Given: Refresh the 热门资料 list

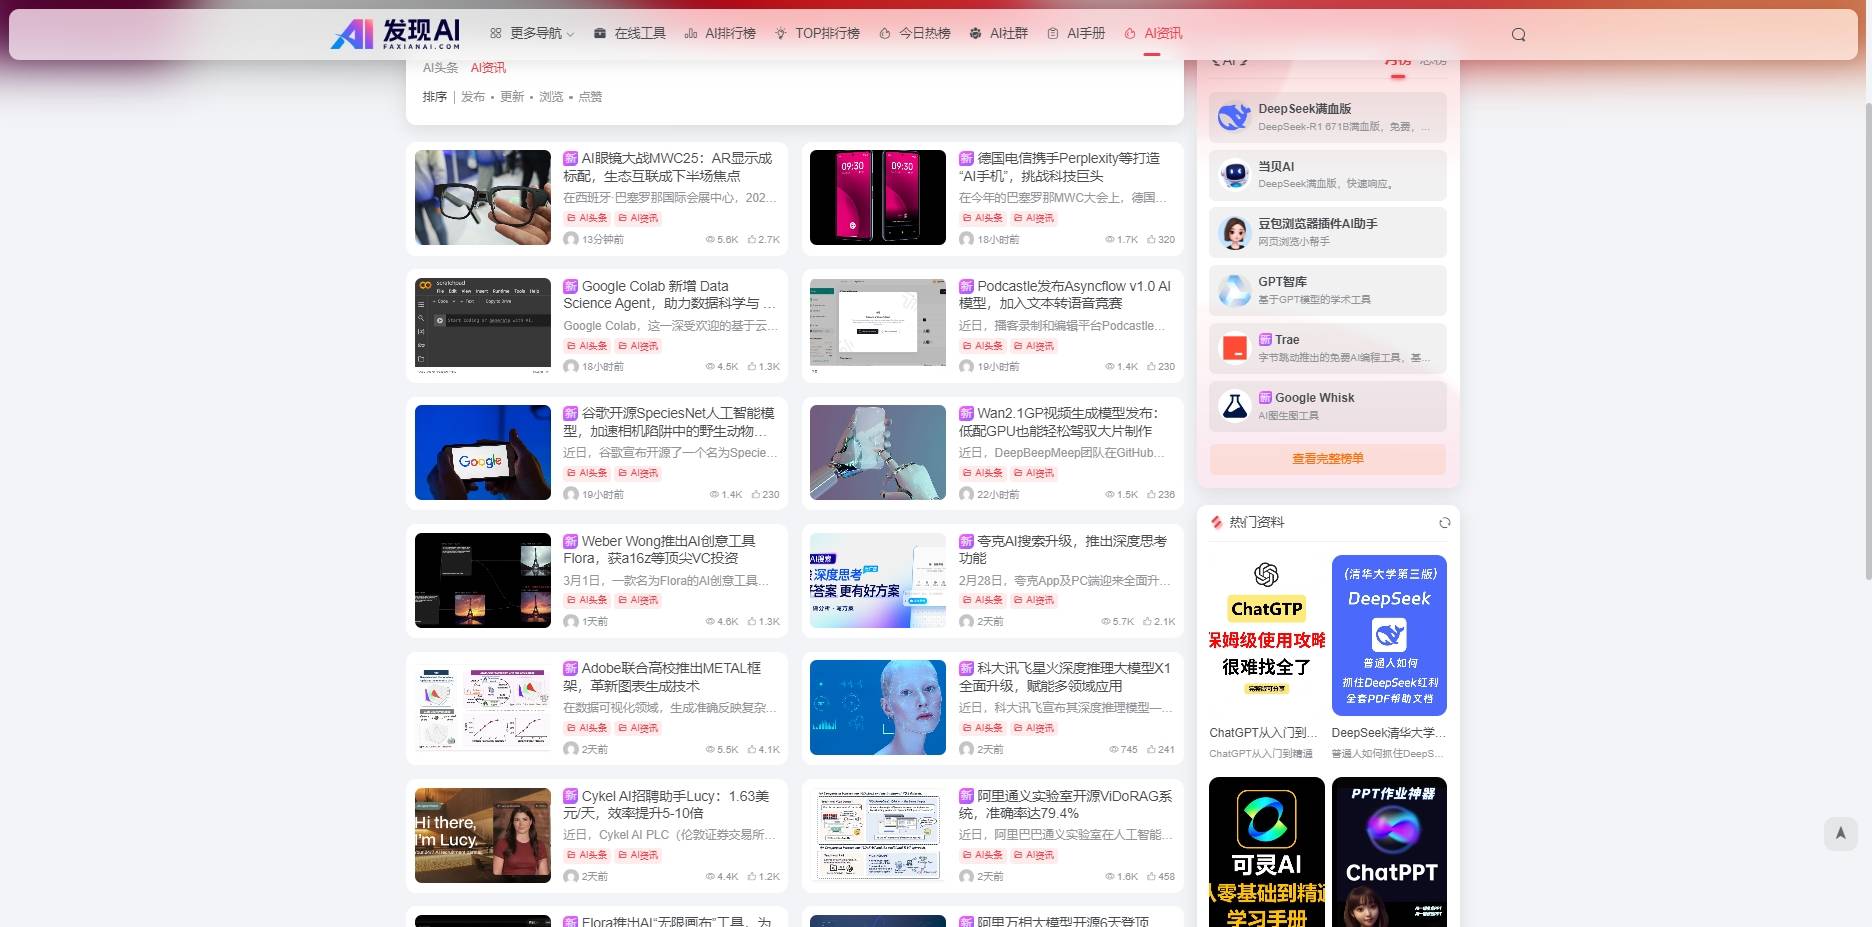Looking at the screenshot, I should pos(1444,523).
